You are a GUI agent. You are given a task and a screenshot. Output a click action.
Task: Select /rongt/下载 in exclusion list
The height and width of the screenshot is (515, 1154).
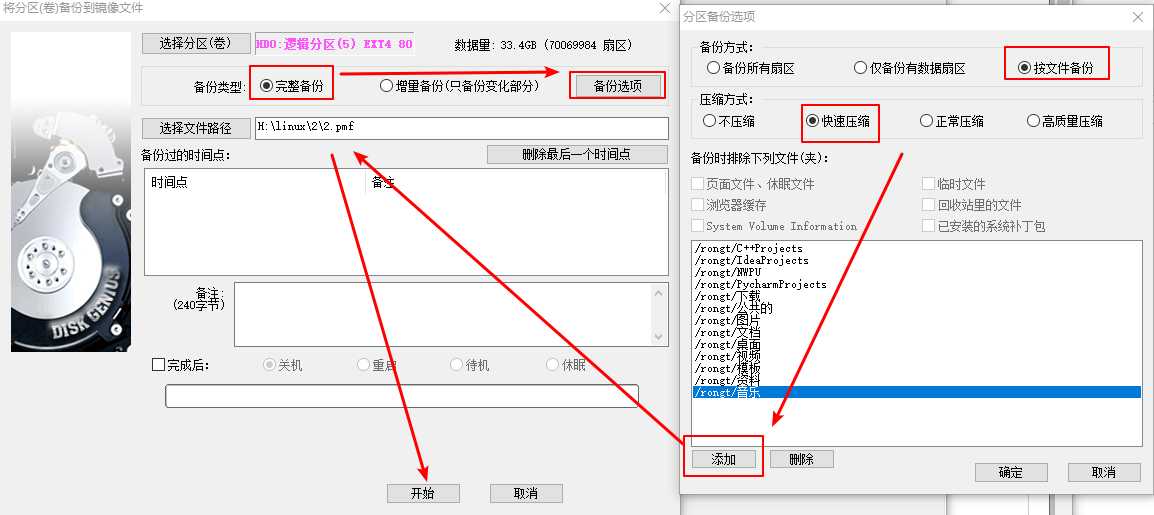pos(916,296)
